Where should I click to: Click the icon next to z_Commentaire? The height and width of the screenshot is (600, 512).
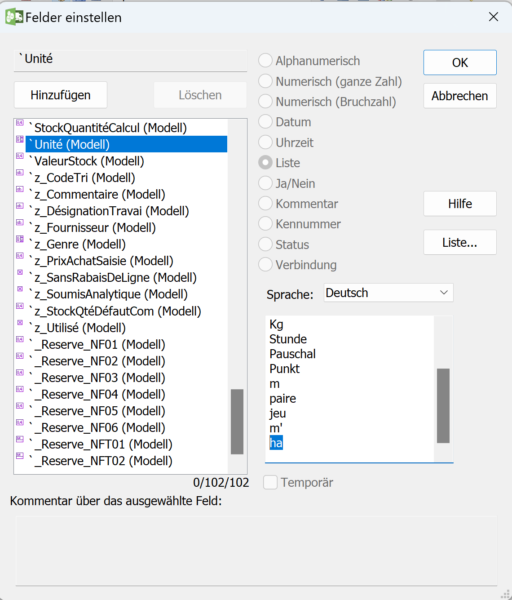point(20,189)
